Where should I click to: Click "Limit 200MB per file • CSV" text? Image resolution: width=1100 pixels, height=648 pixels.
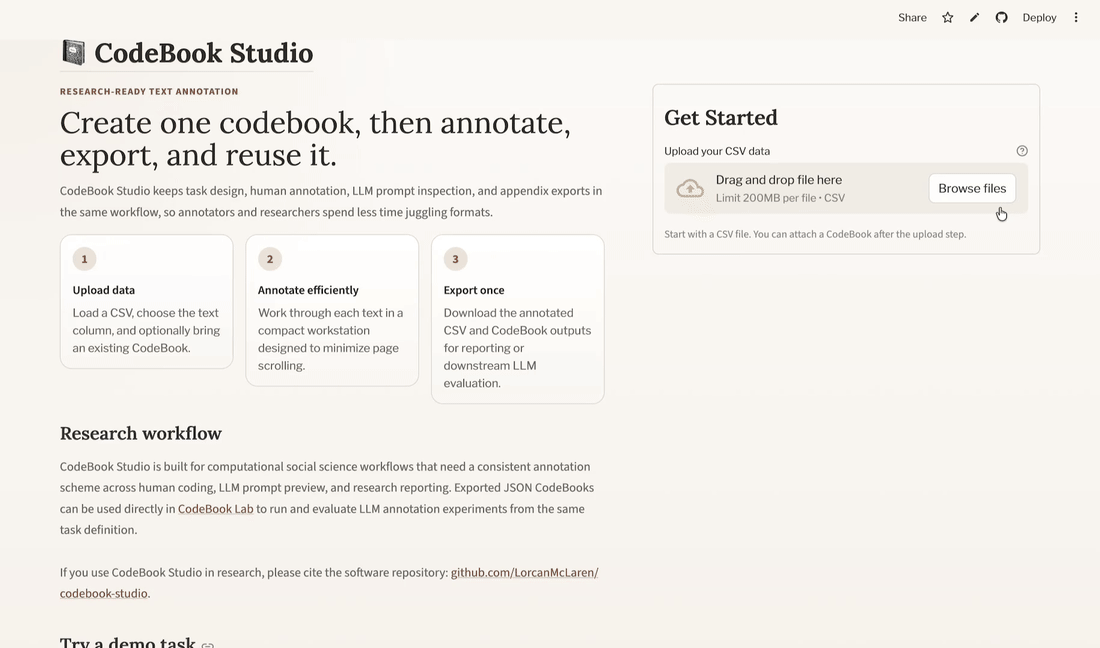780,198
